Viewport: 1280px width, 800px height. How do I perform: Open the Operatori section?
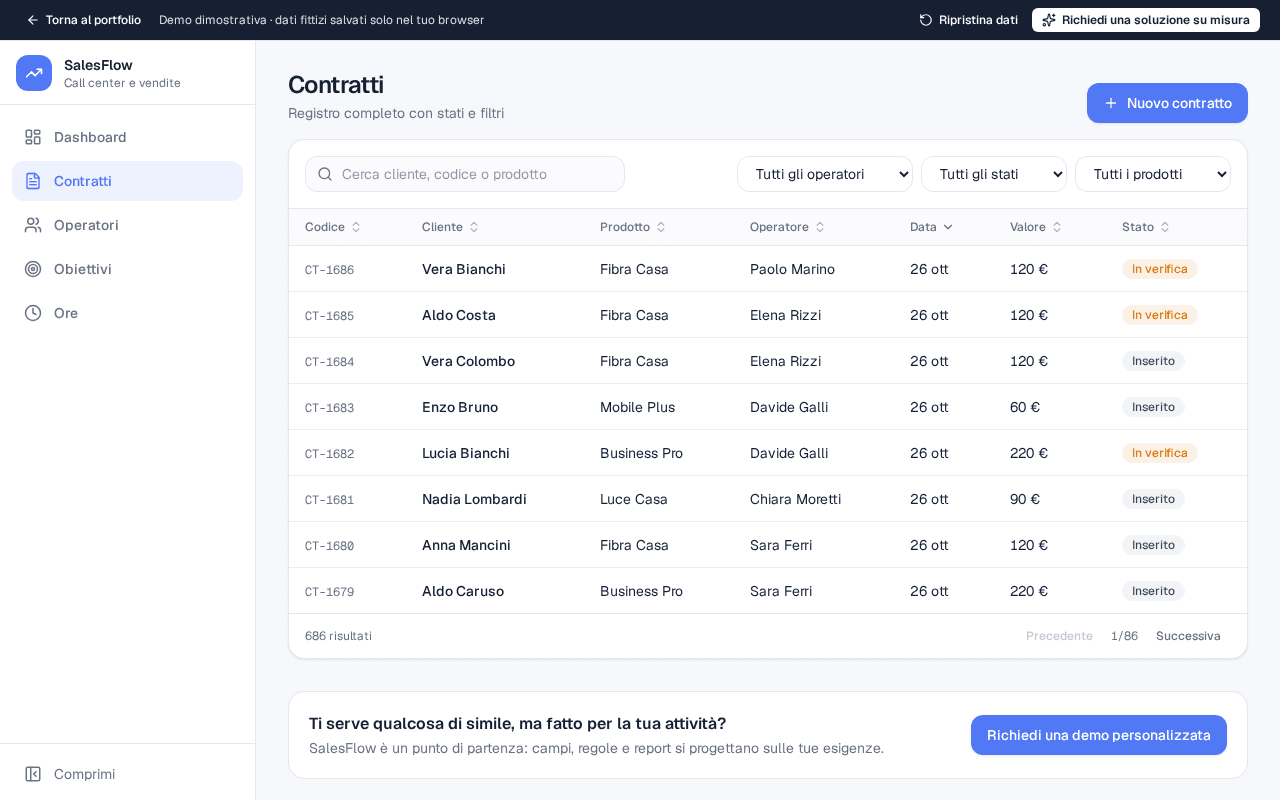coord(127,225)
